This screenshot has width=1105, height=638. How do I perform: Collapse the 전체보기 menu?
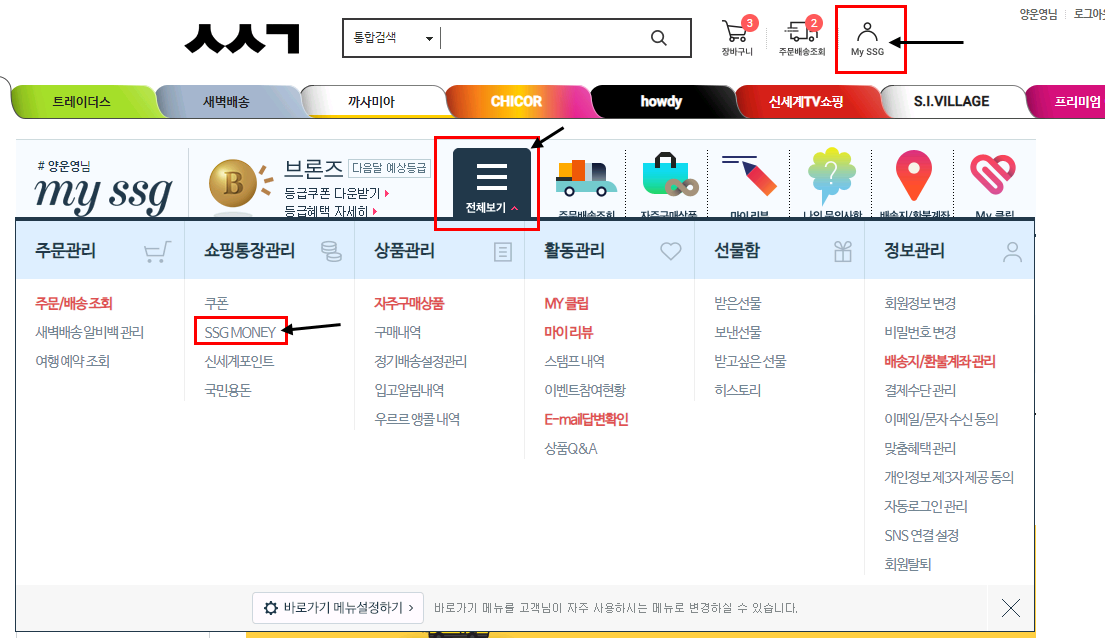(491, 183)
